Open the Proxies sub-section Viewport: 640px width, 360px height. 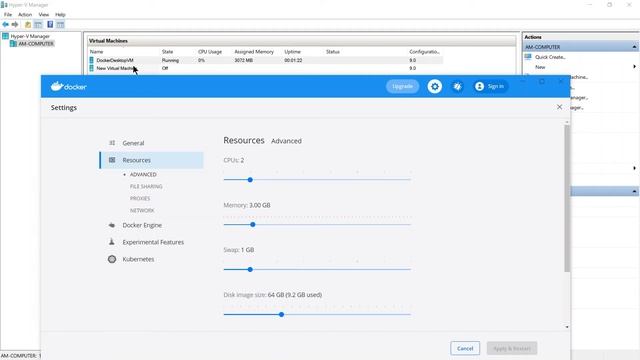(x=140, y=198)
